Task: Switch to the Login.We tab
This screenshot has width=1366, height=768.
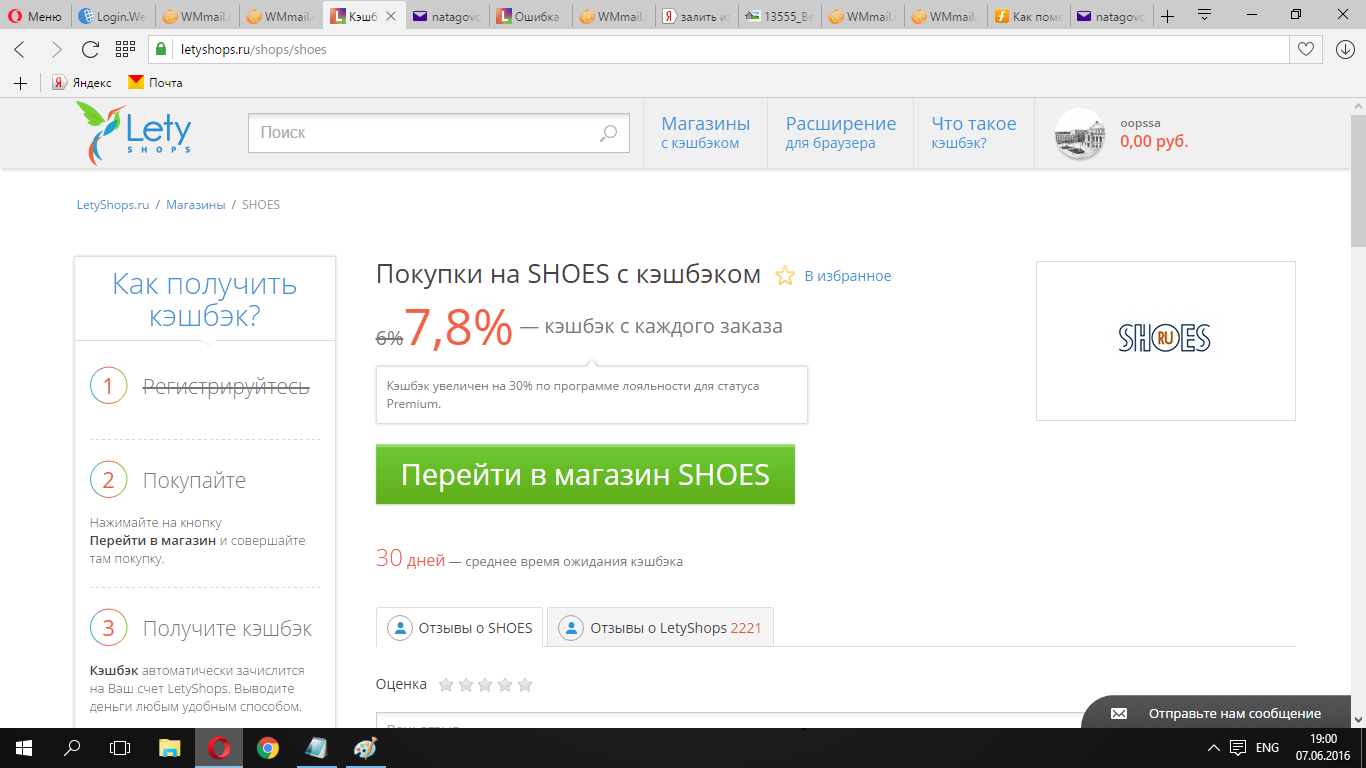Action: [x=113, y=16]
